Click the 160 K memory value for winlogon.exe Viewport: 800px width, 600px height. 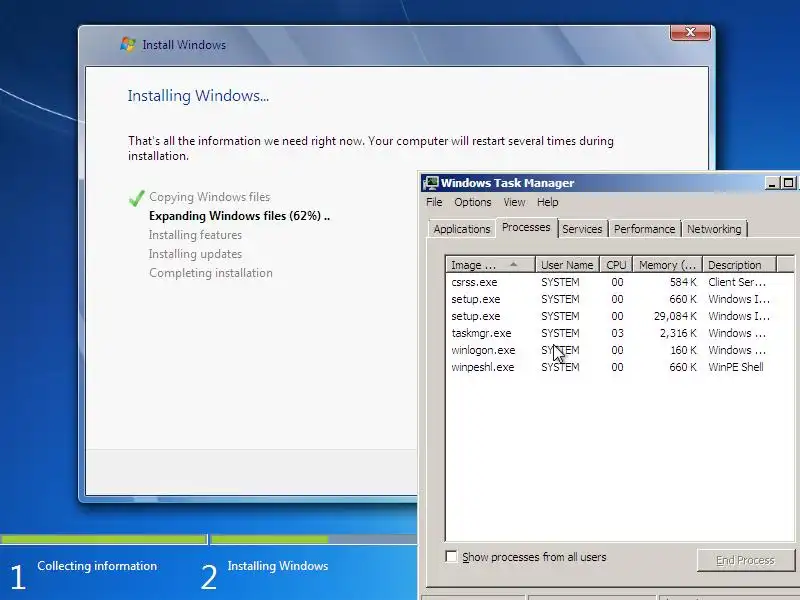click(683, 350)
